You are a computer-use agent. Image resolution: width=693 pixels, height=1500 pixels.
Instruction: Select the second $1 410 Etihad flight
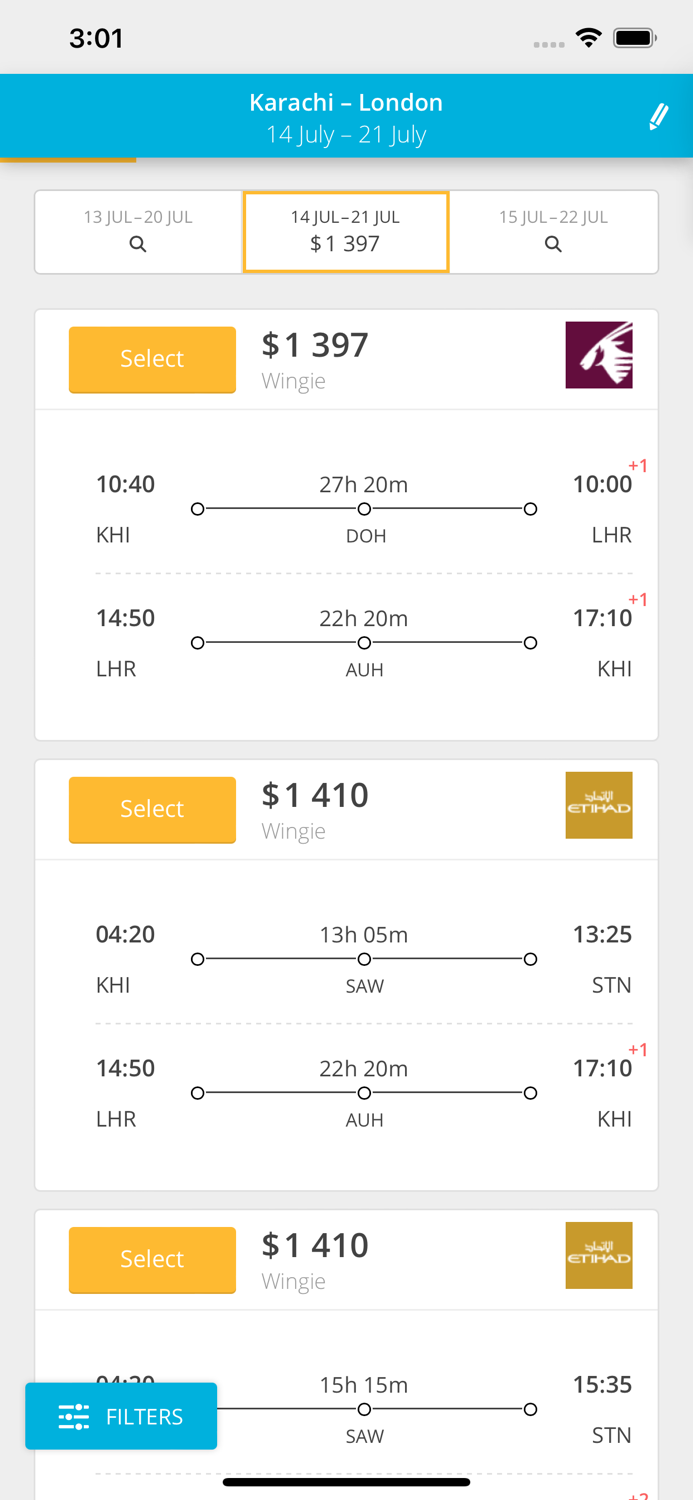coord(152,809)
